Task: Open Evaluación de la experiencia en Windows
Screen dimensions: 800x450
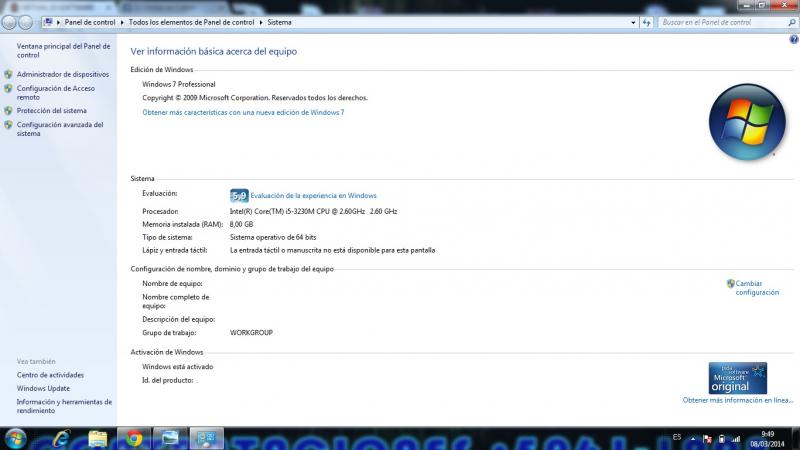Action: coord(313,195)
